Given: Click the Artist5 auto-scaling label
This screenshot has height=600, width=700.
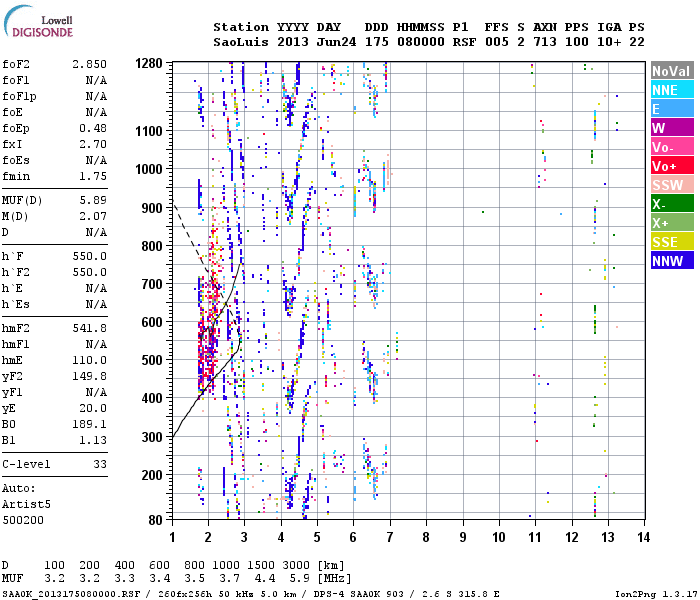Looking at the screenshot, I should coord(26,504).
